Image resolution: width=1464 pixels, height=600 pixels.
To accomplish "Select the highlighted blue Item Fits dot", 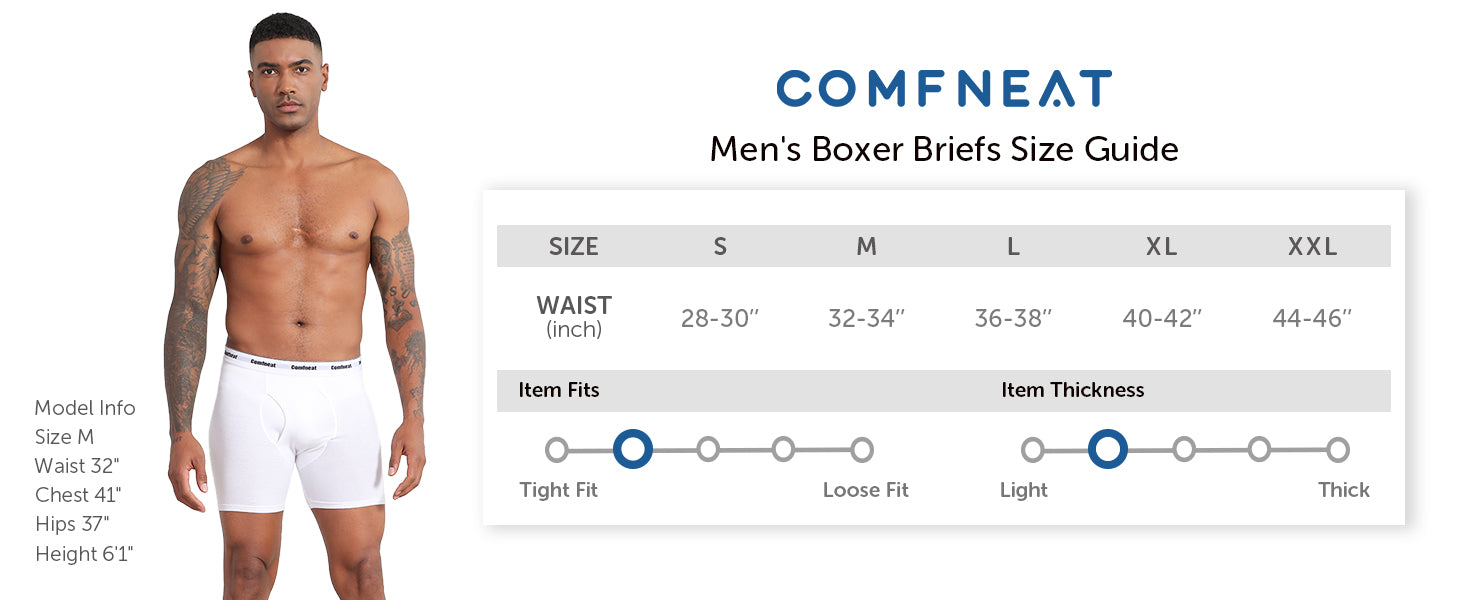I will [x=632, y=450].
